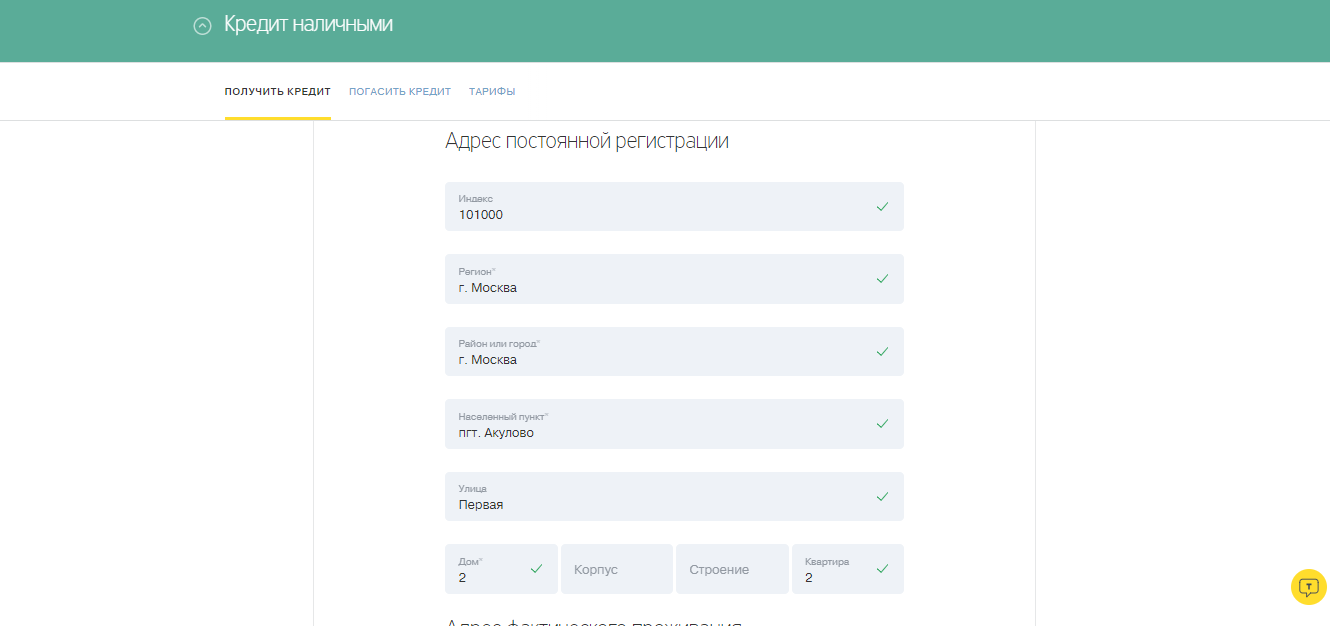Select the active ПОЛУЧИТЬ КРЕДИТ tab

278,91
